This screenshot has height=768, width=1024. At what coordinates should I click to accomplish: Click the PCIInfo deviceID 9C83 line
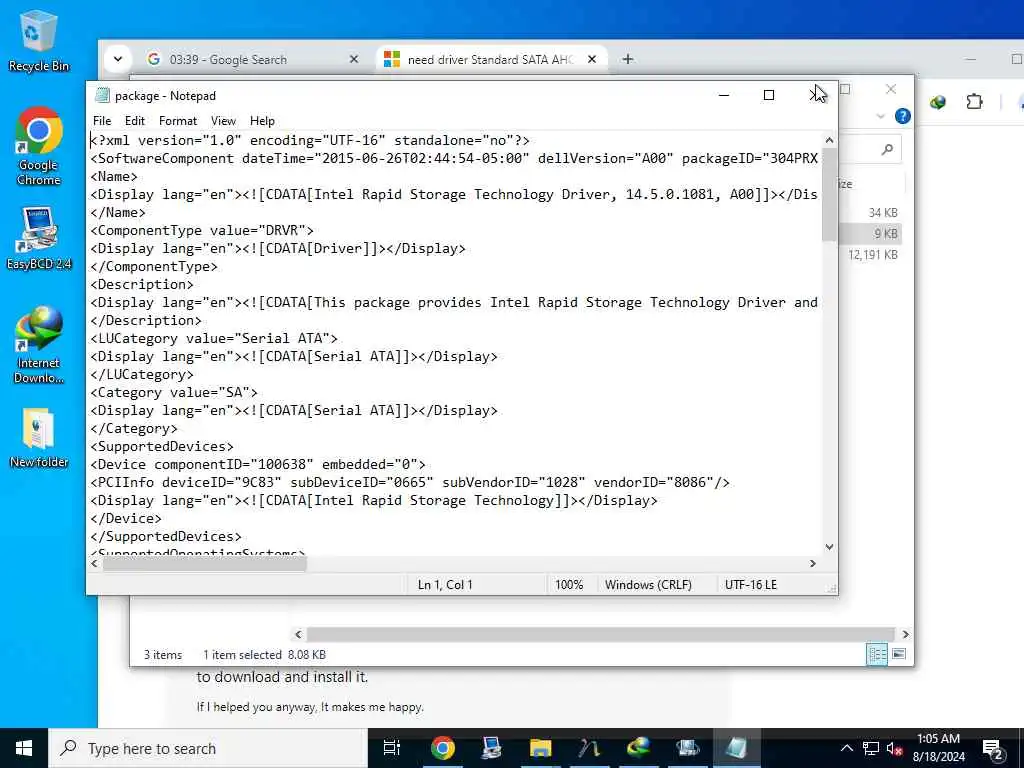(409, 483)
